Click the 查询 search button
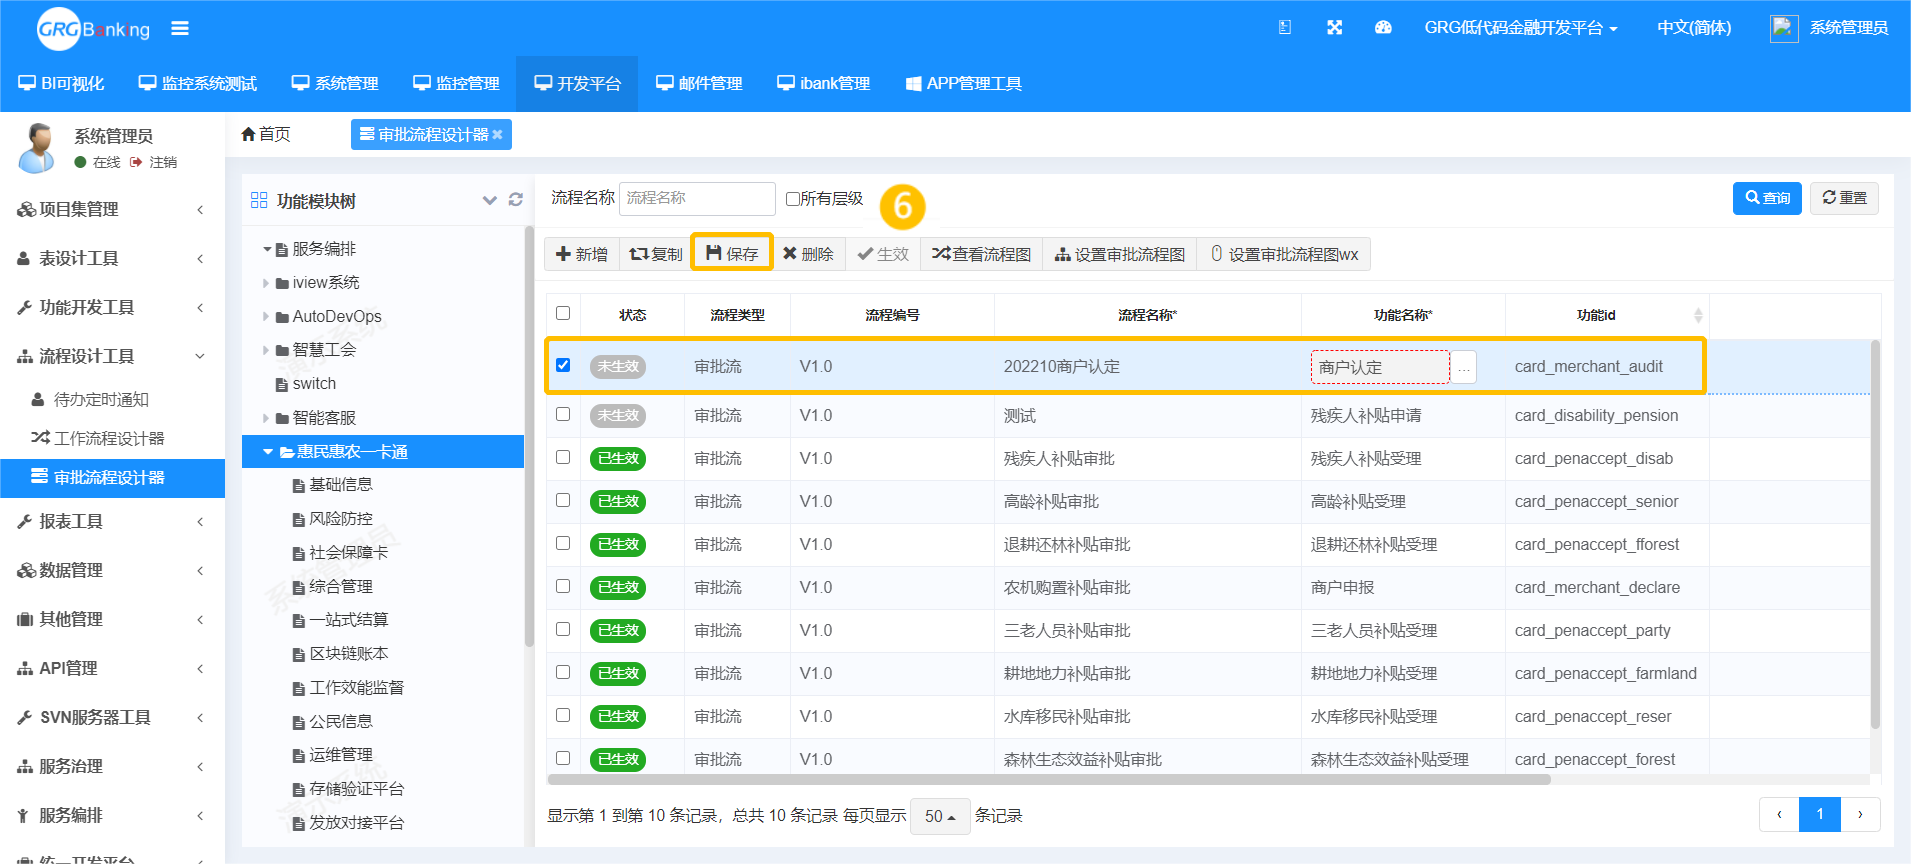 (x=1767, y=198)
